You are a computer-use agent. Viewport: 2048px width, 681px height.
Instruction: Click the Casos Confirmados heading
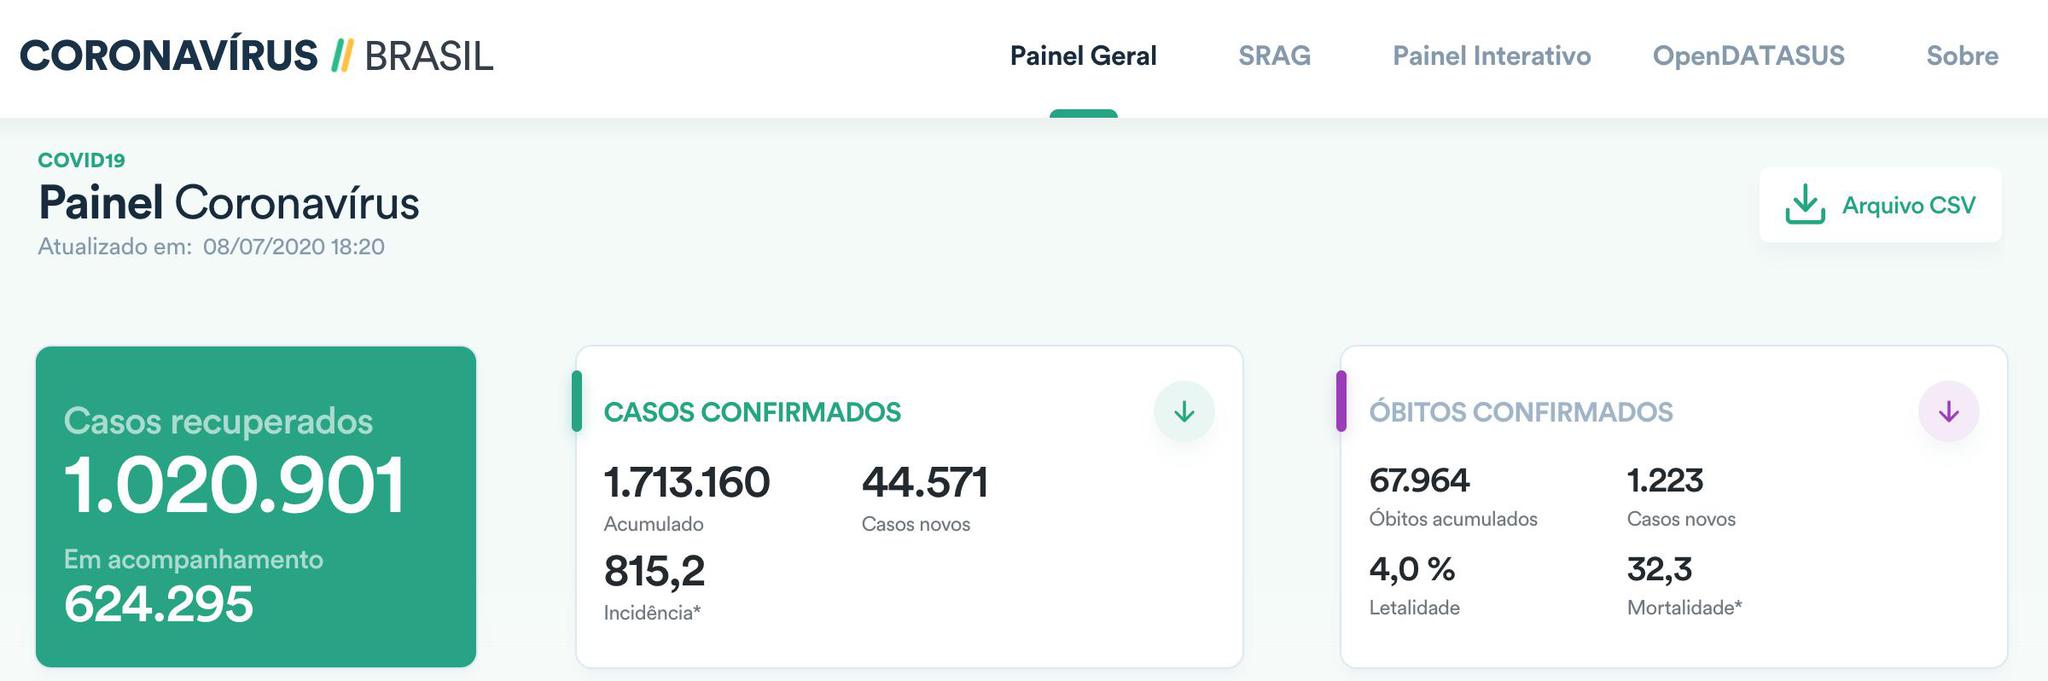(x=752, y=412)
